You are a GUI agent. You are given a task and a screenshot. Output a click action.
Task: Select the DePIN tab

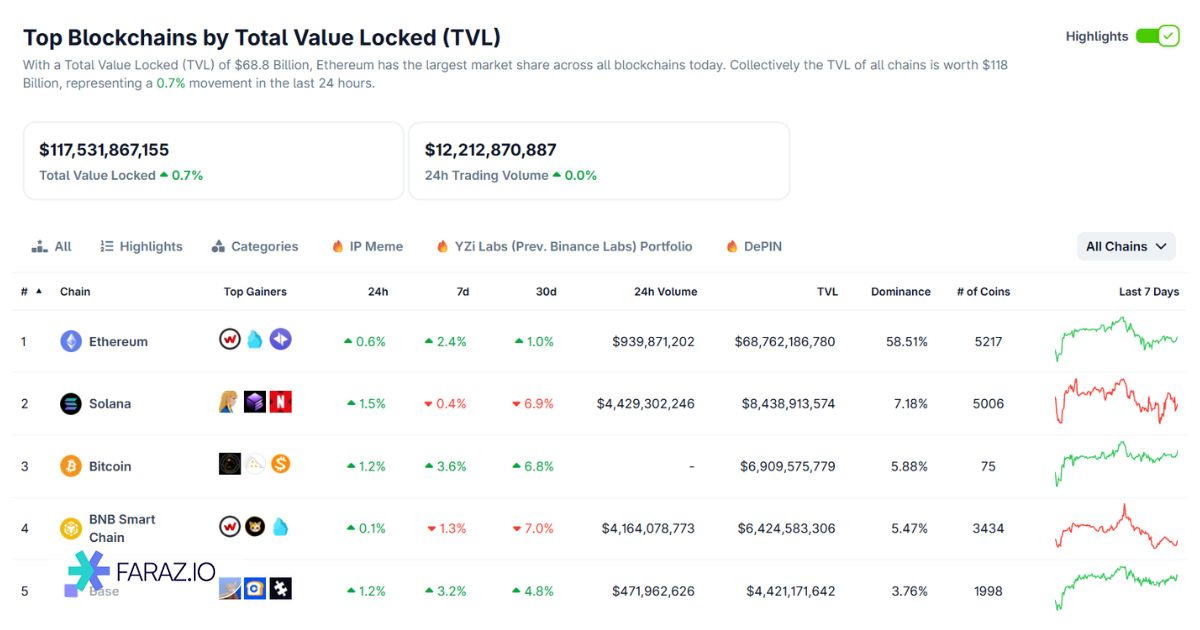pyautogui.click(x=754, y=246)
